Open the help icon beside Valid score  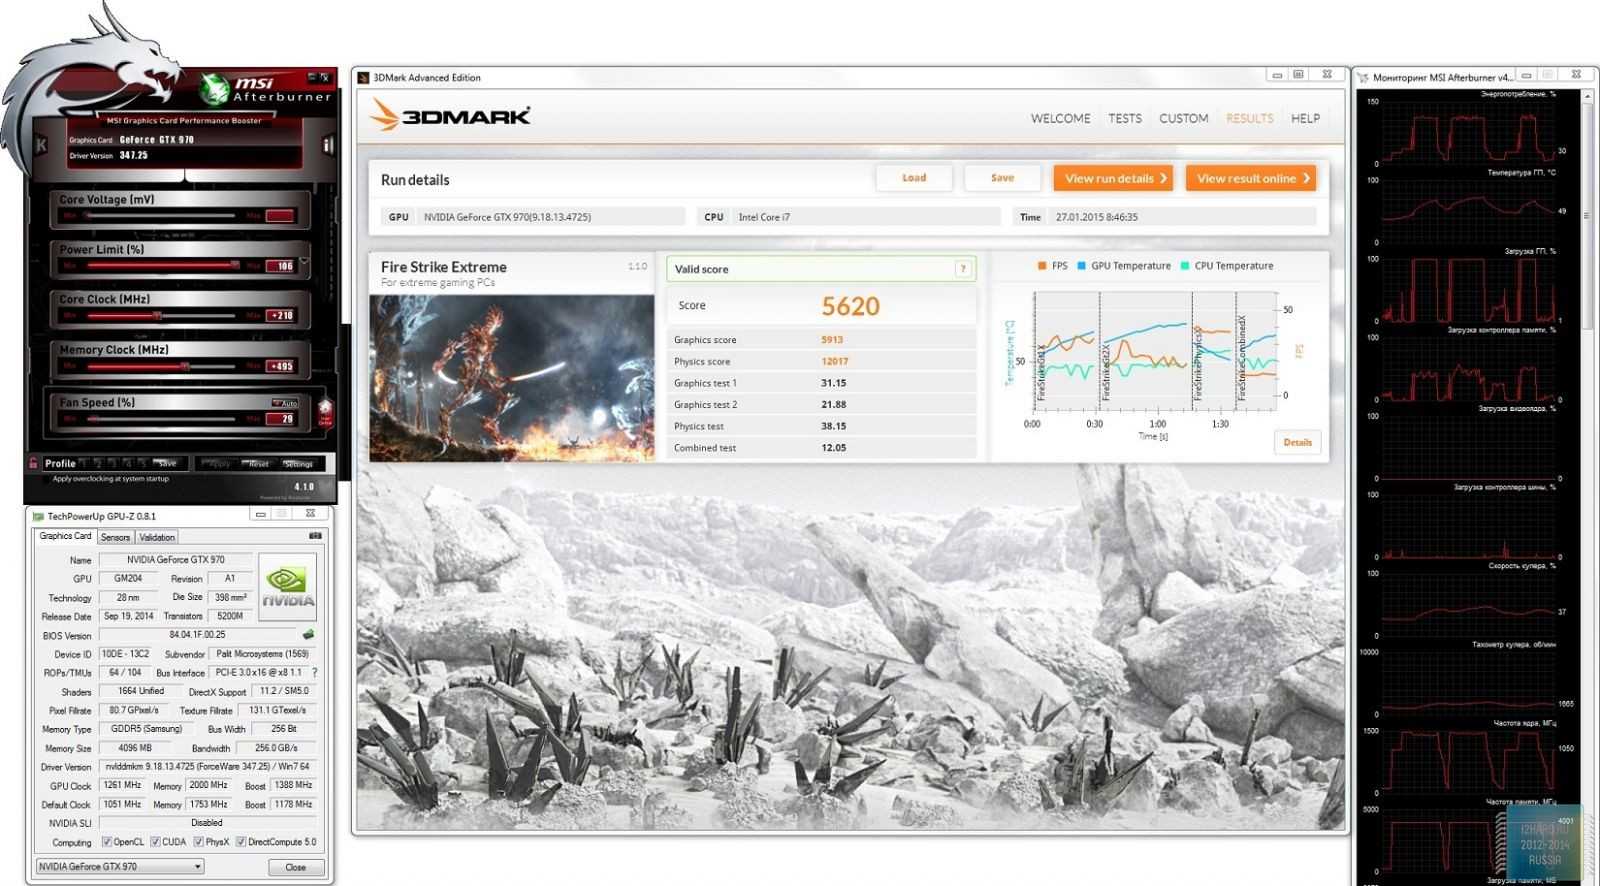click(x=962, y=269)
